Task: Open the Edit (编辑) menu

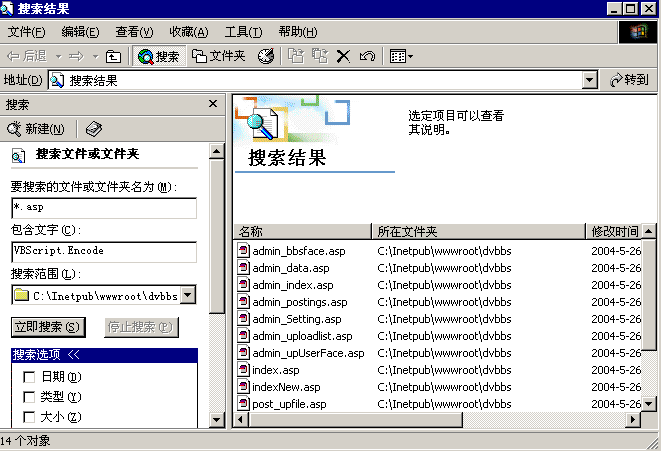Action: coord(80,32)
